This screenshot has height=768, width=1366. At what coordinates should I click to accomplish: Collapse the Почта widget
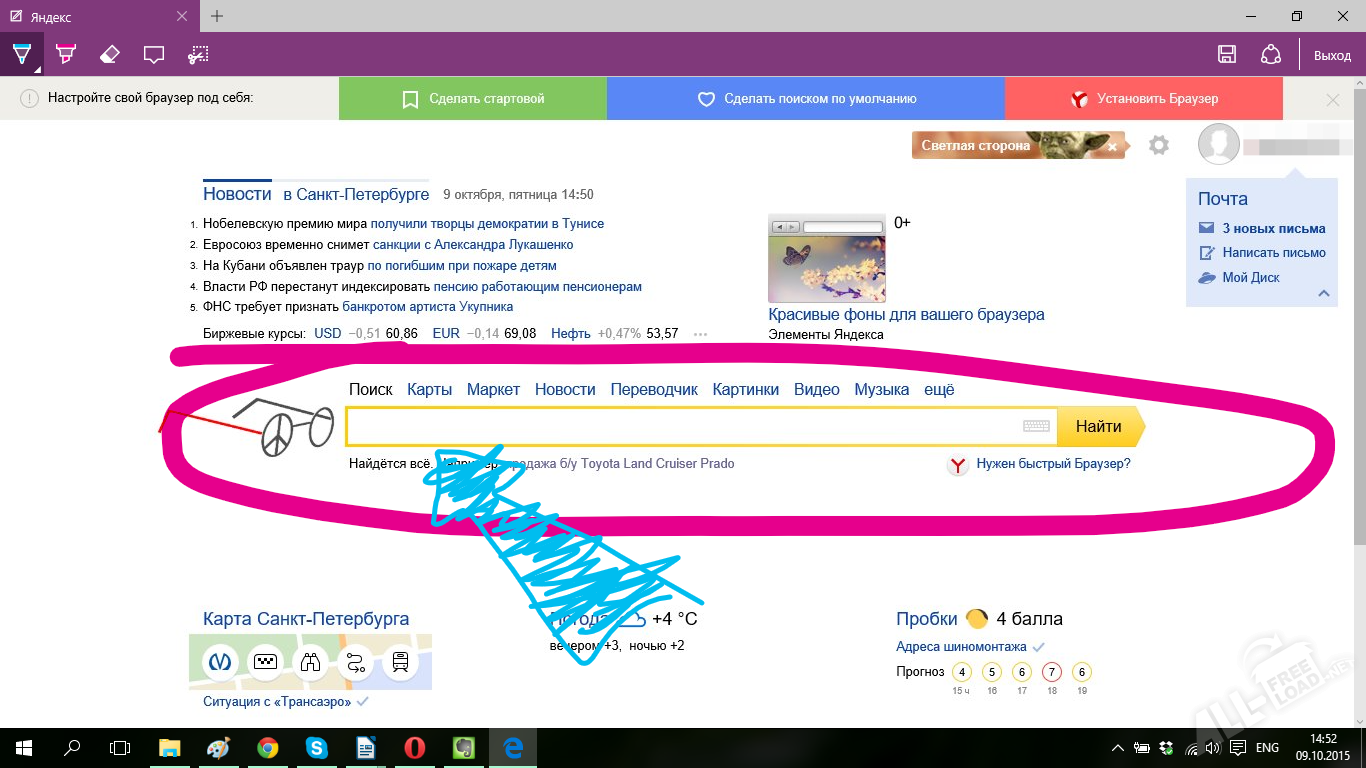1324,293
